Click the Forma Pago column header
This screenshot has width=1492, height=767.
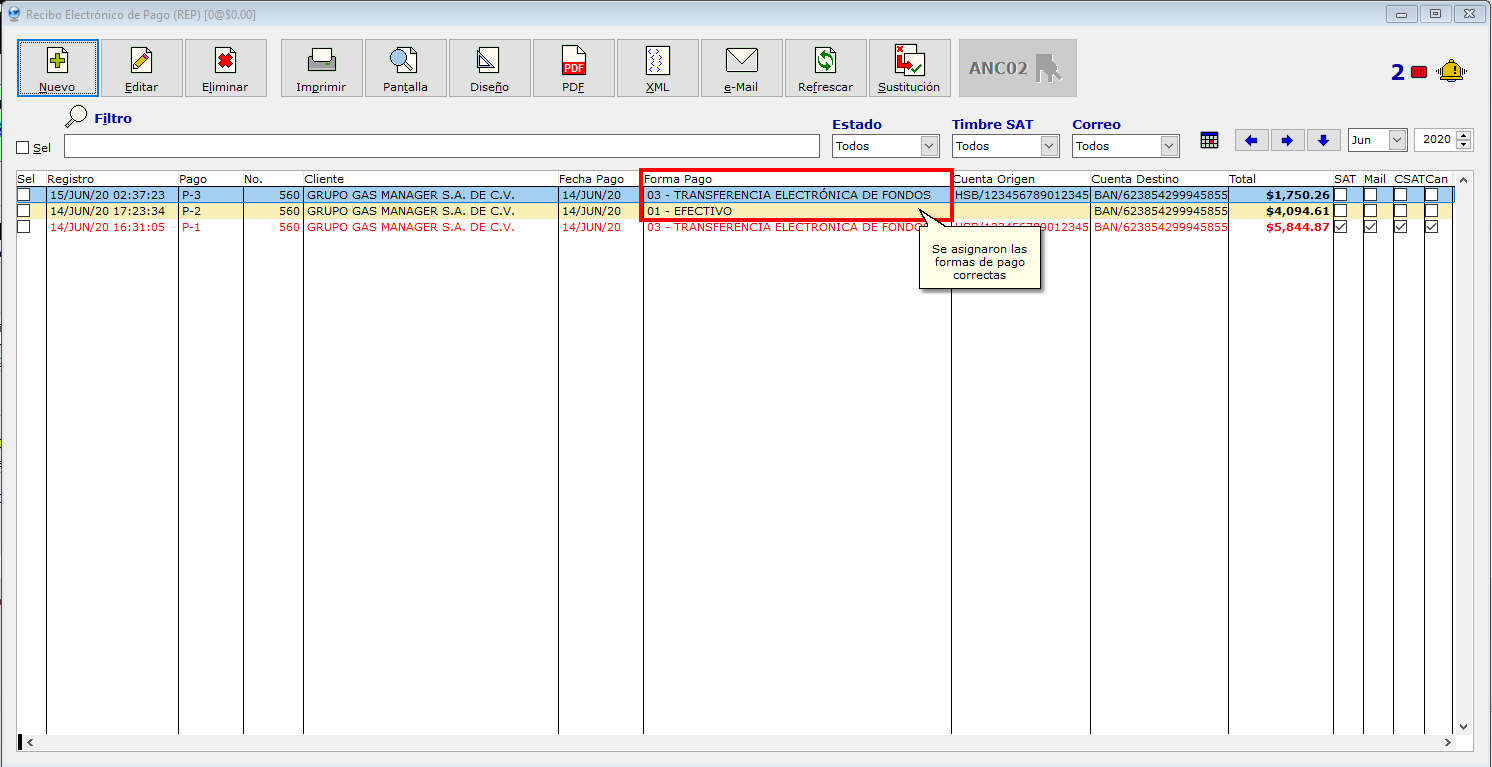click(678, 179)
